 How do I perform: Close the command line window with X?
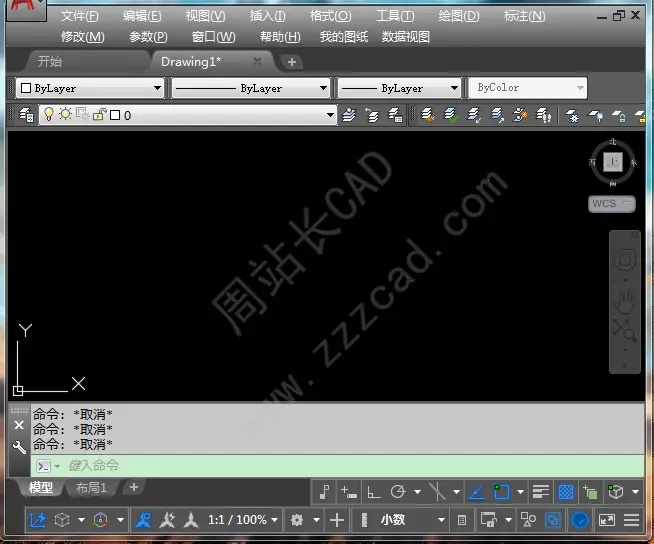19,425
